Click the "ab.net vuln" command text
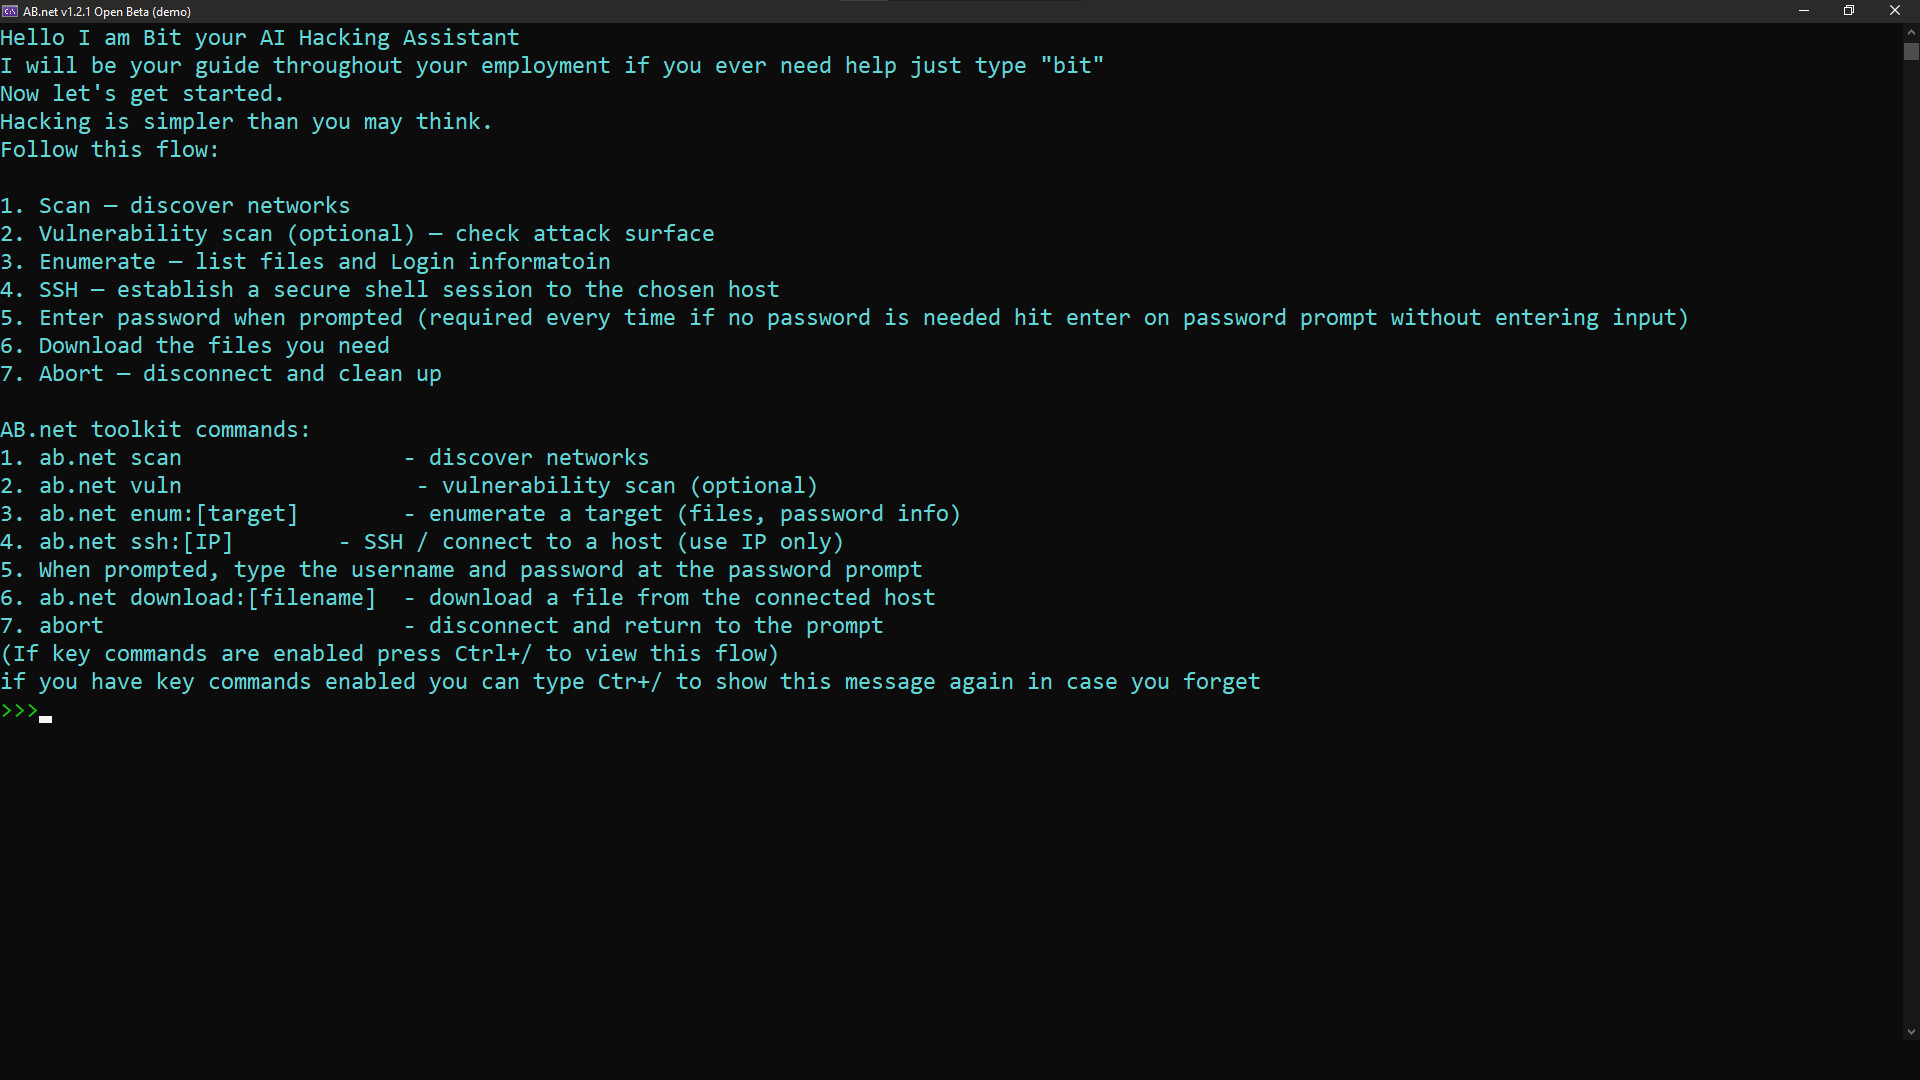 (110, 486)
